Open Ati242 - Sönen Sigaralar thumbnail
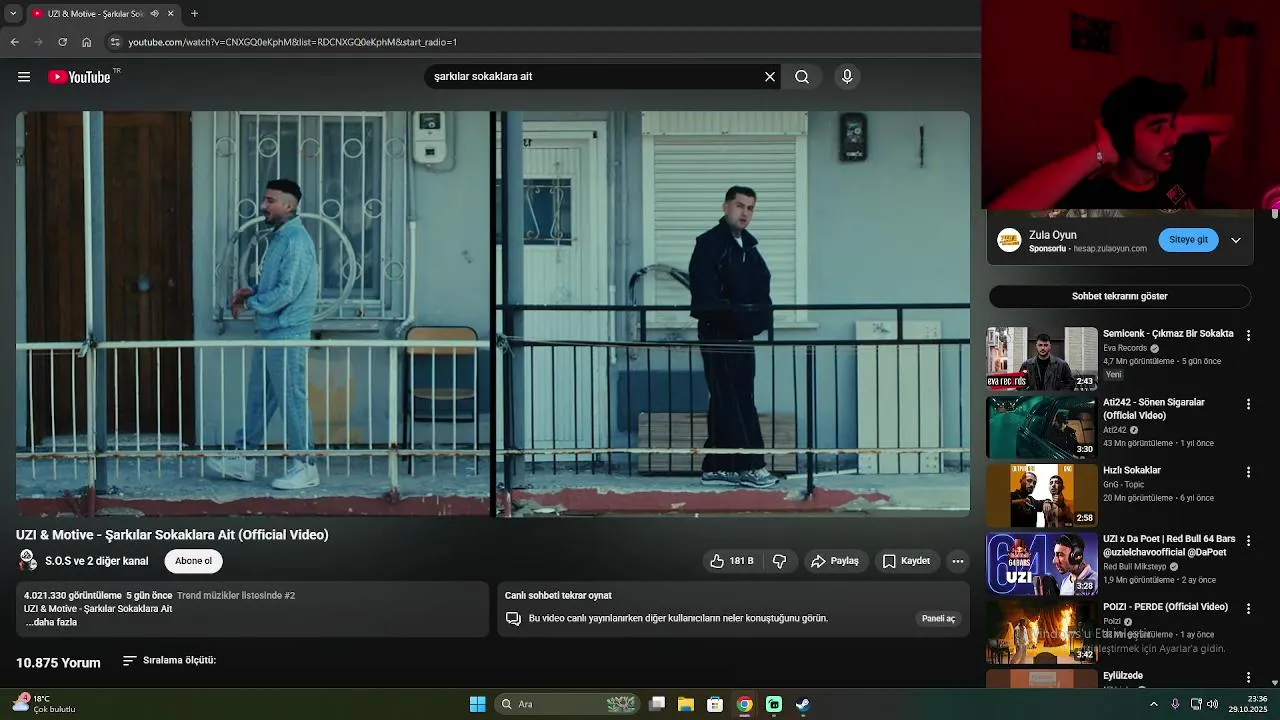 1042,427
